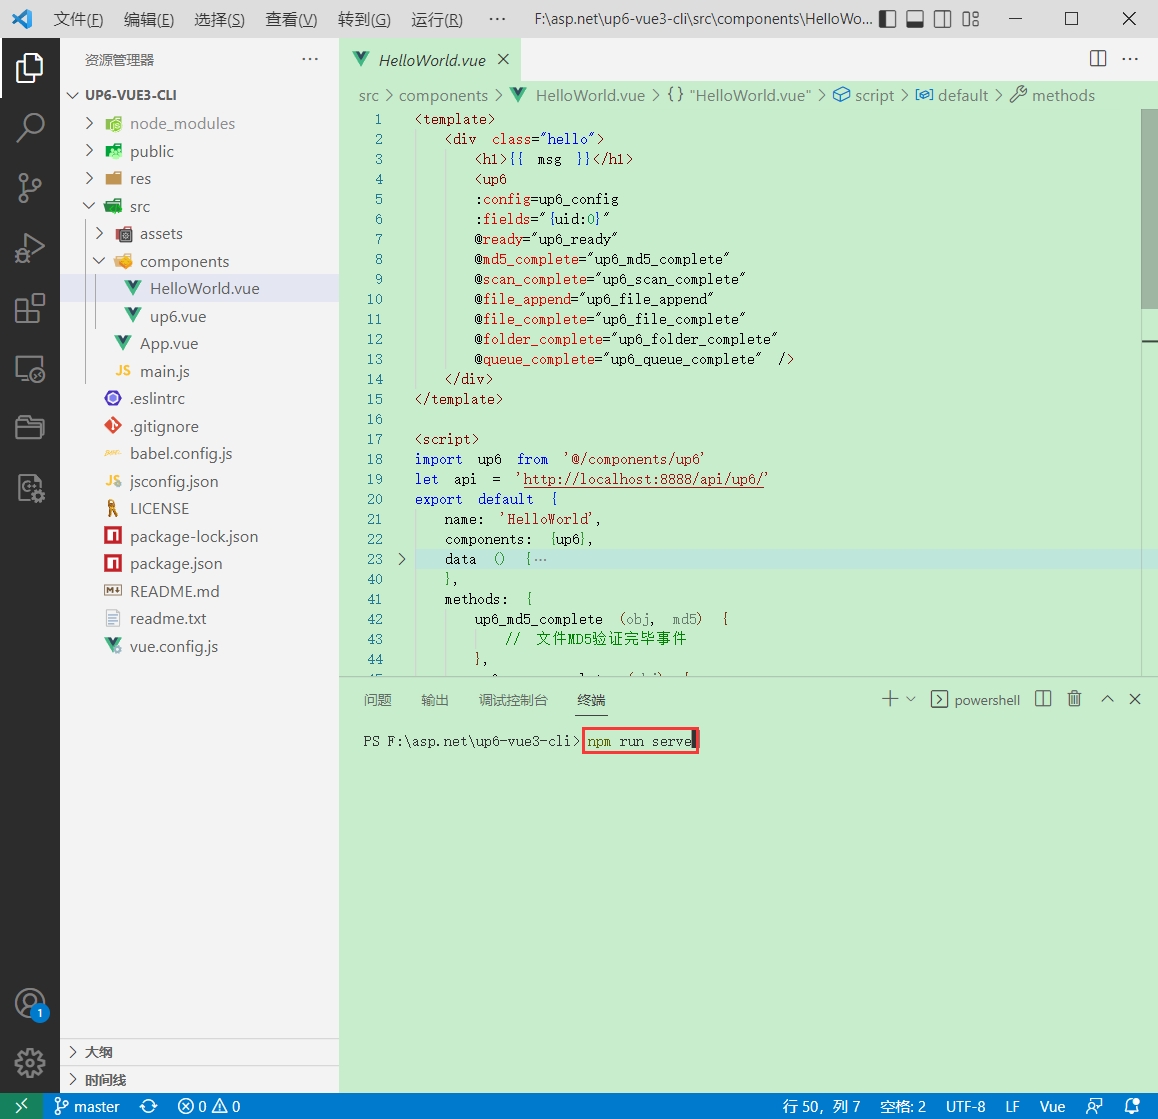Image resolution: width=1158 pixels, height=1119 pixels.
Task: Open package.json in the explorer
Action: [176, 563]
